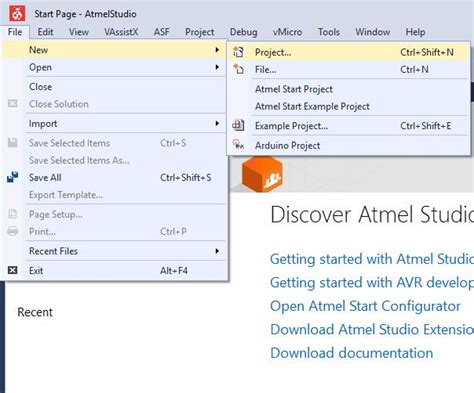Select File... in New submenu
Image resolution: width=474 pixels, height=393 pixels.
point(349,69)
